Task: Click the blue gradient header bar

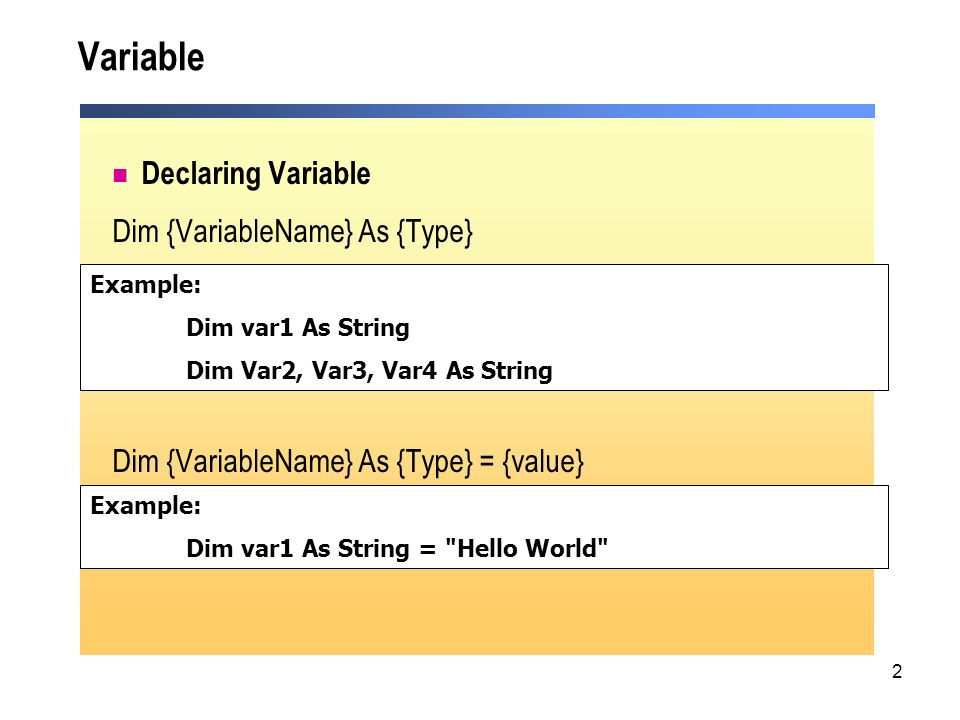Action: click(477, 111)
